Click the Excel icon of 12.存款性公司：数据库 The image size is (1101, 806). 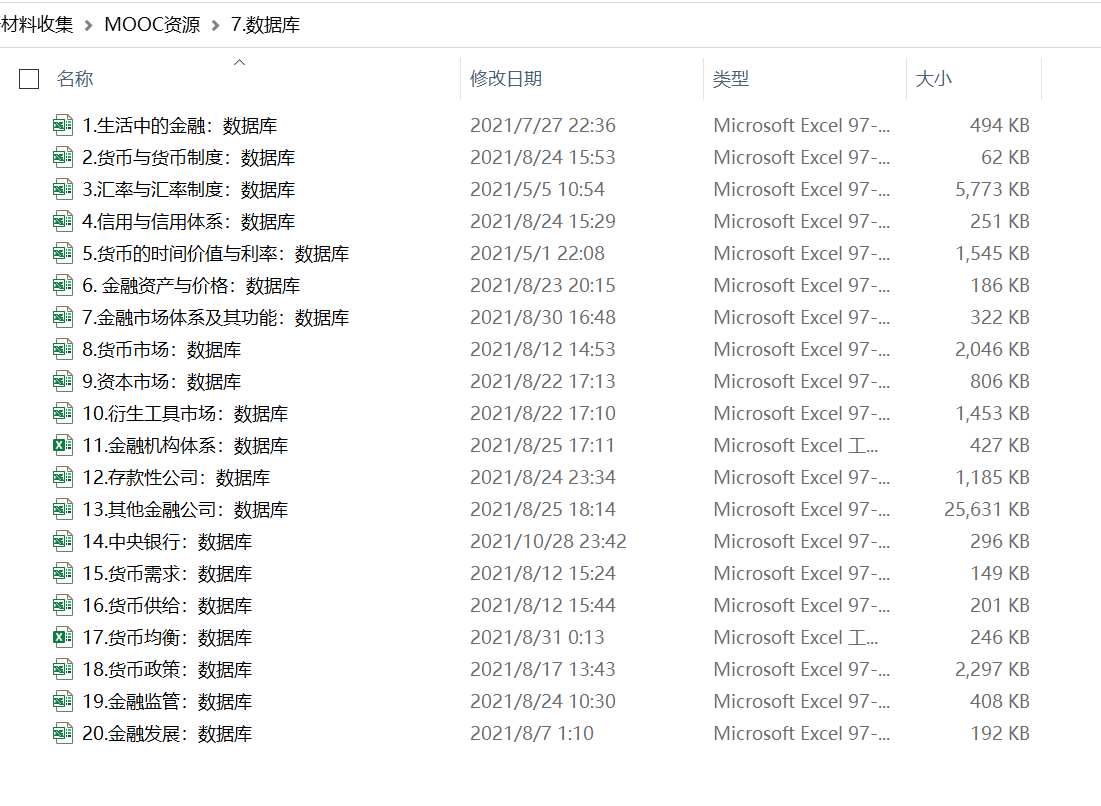pos(62,477)
